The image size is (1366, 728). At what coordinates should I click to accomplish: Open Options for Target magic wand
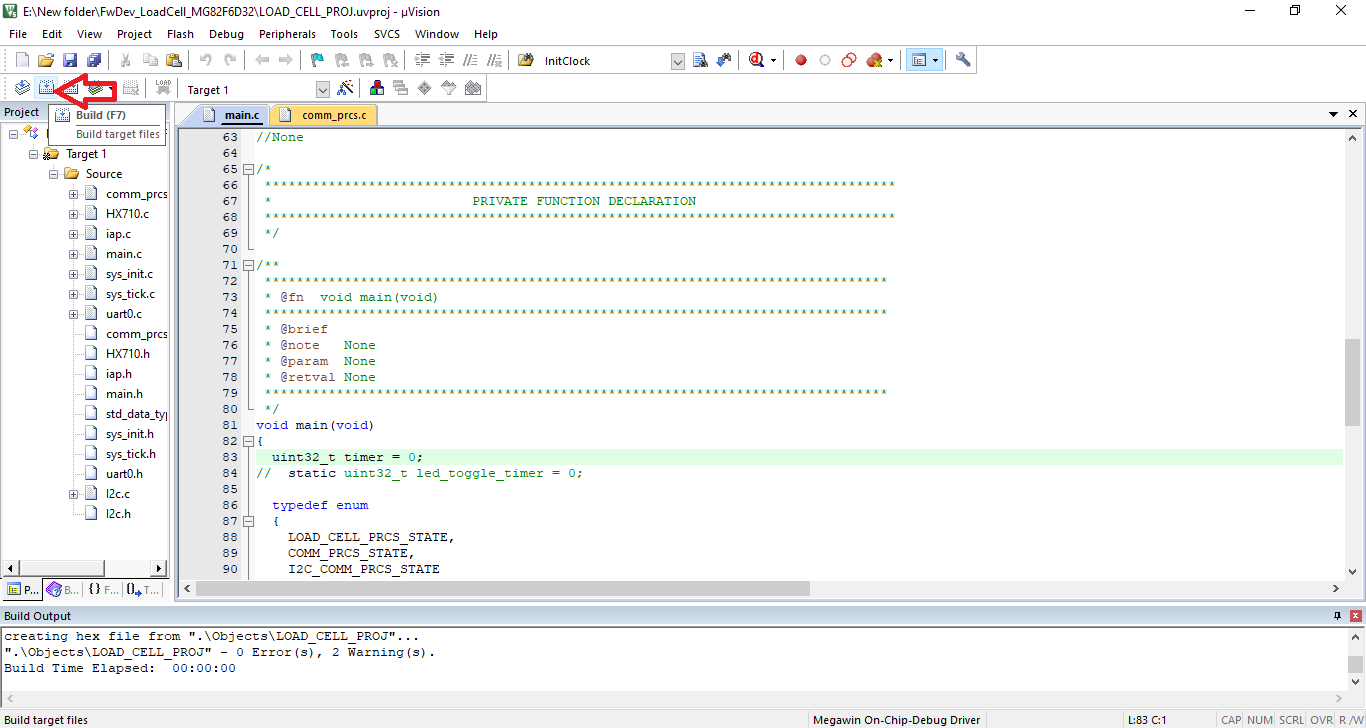point(346,88)
